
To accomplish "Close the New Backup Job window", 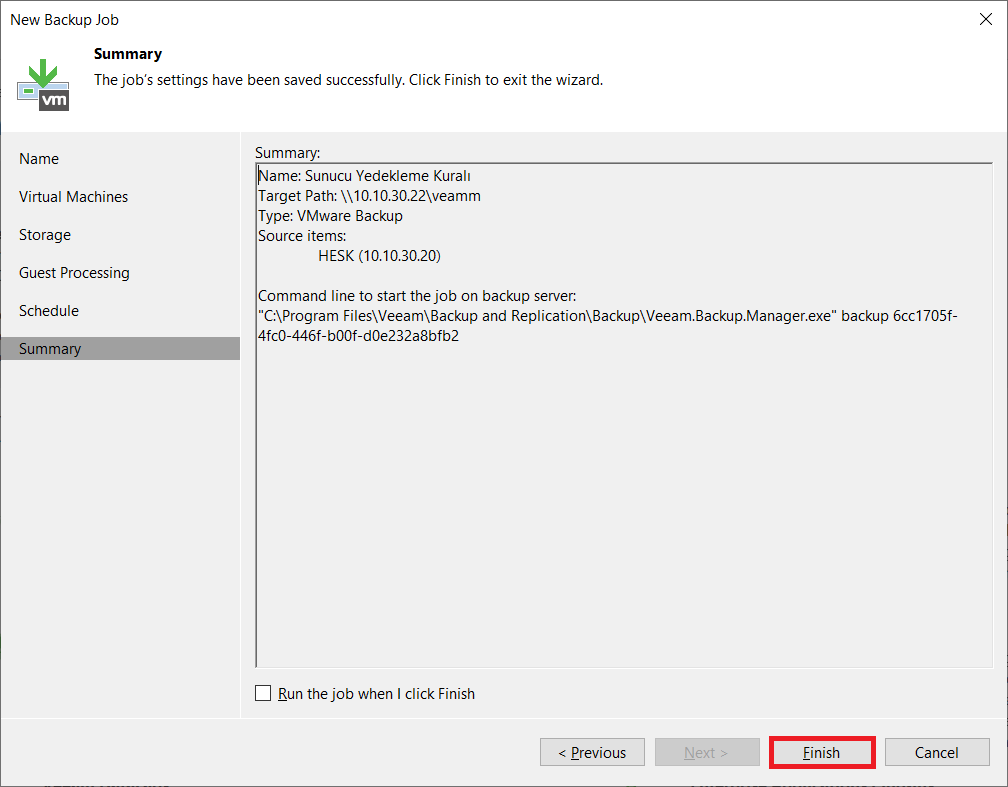I will [985, 19].
